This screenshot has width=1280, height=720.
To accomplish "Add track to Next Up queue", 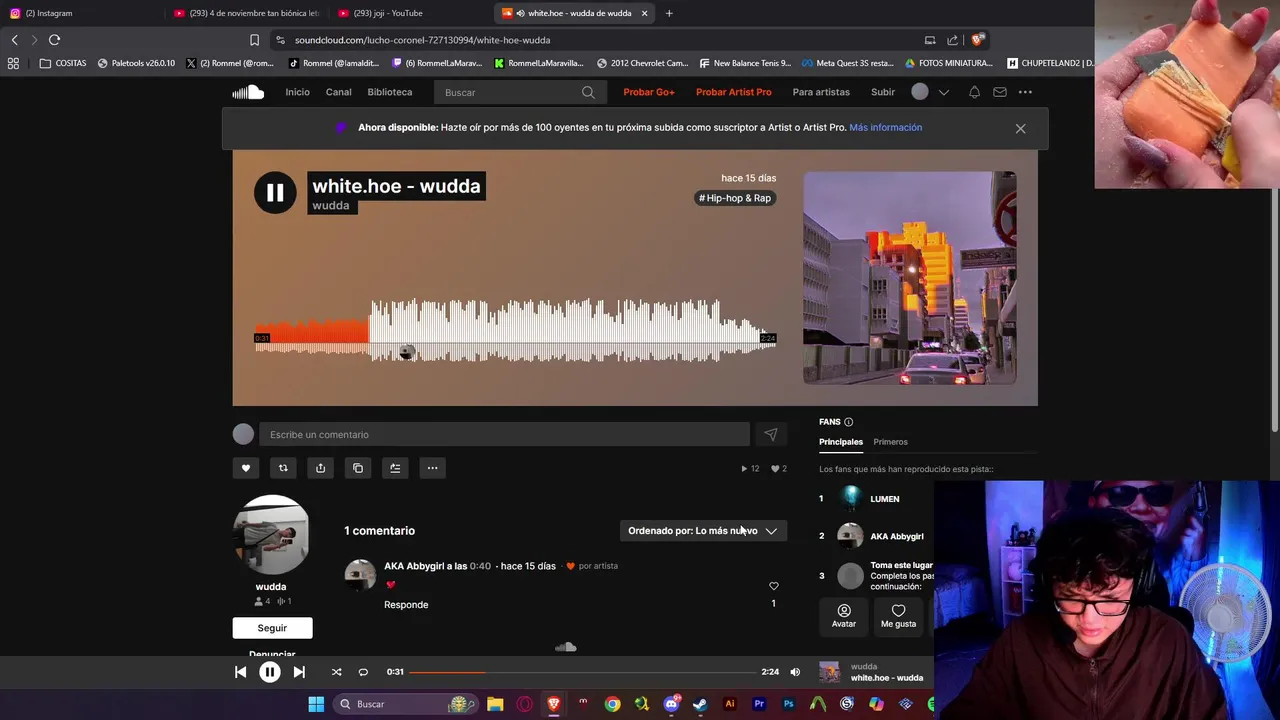I will (395, 468).
